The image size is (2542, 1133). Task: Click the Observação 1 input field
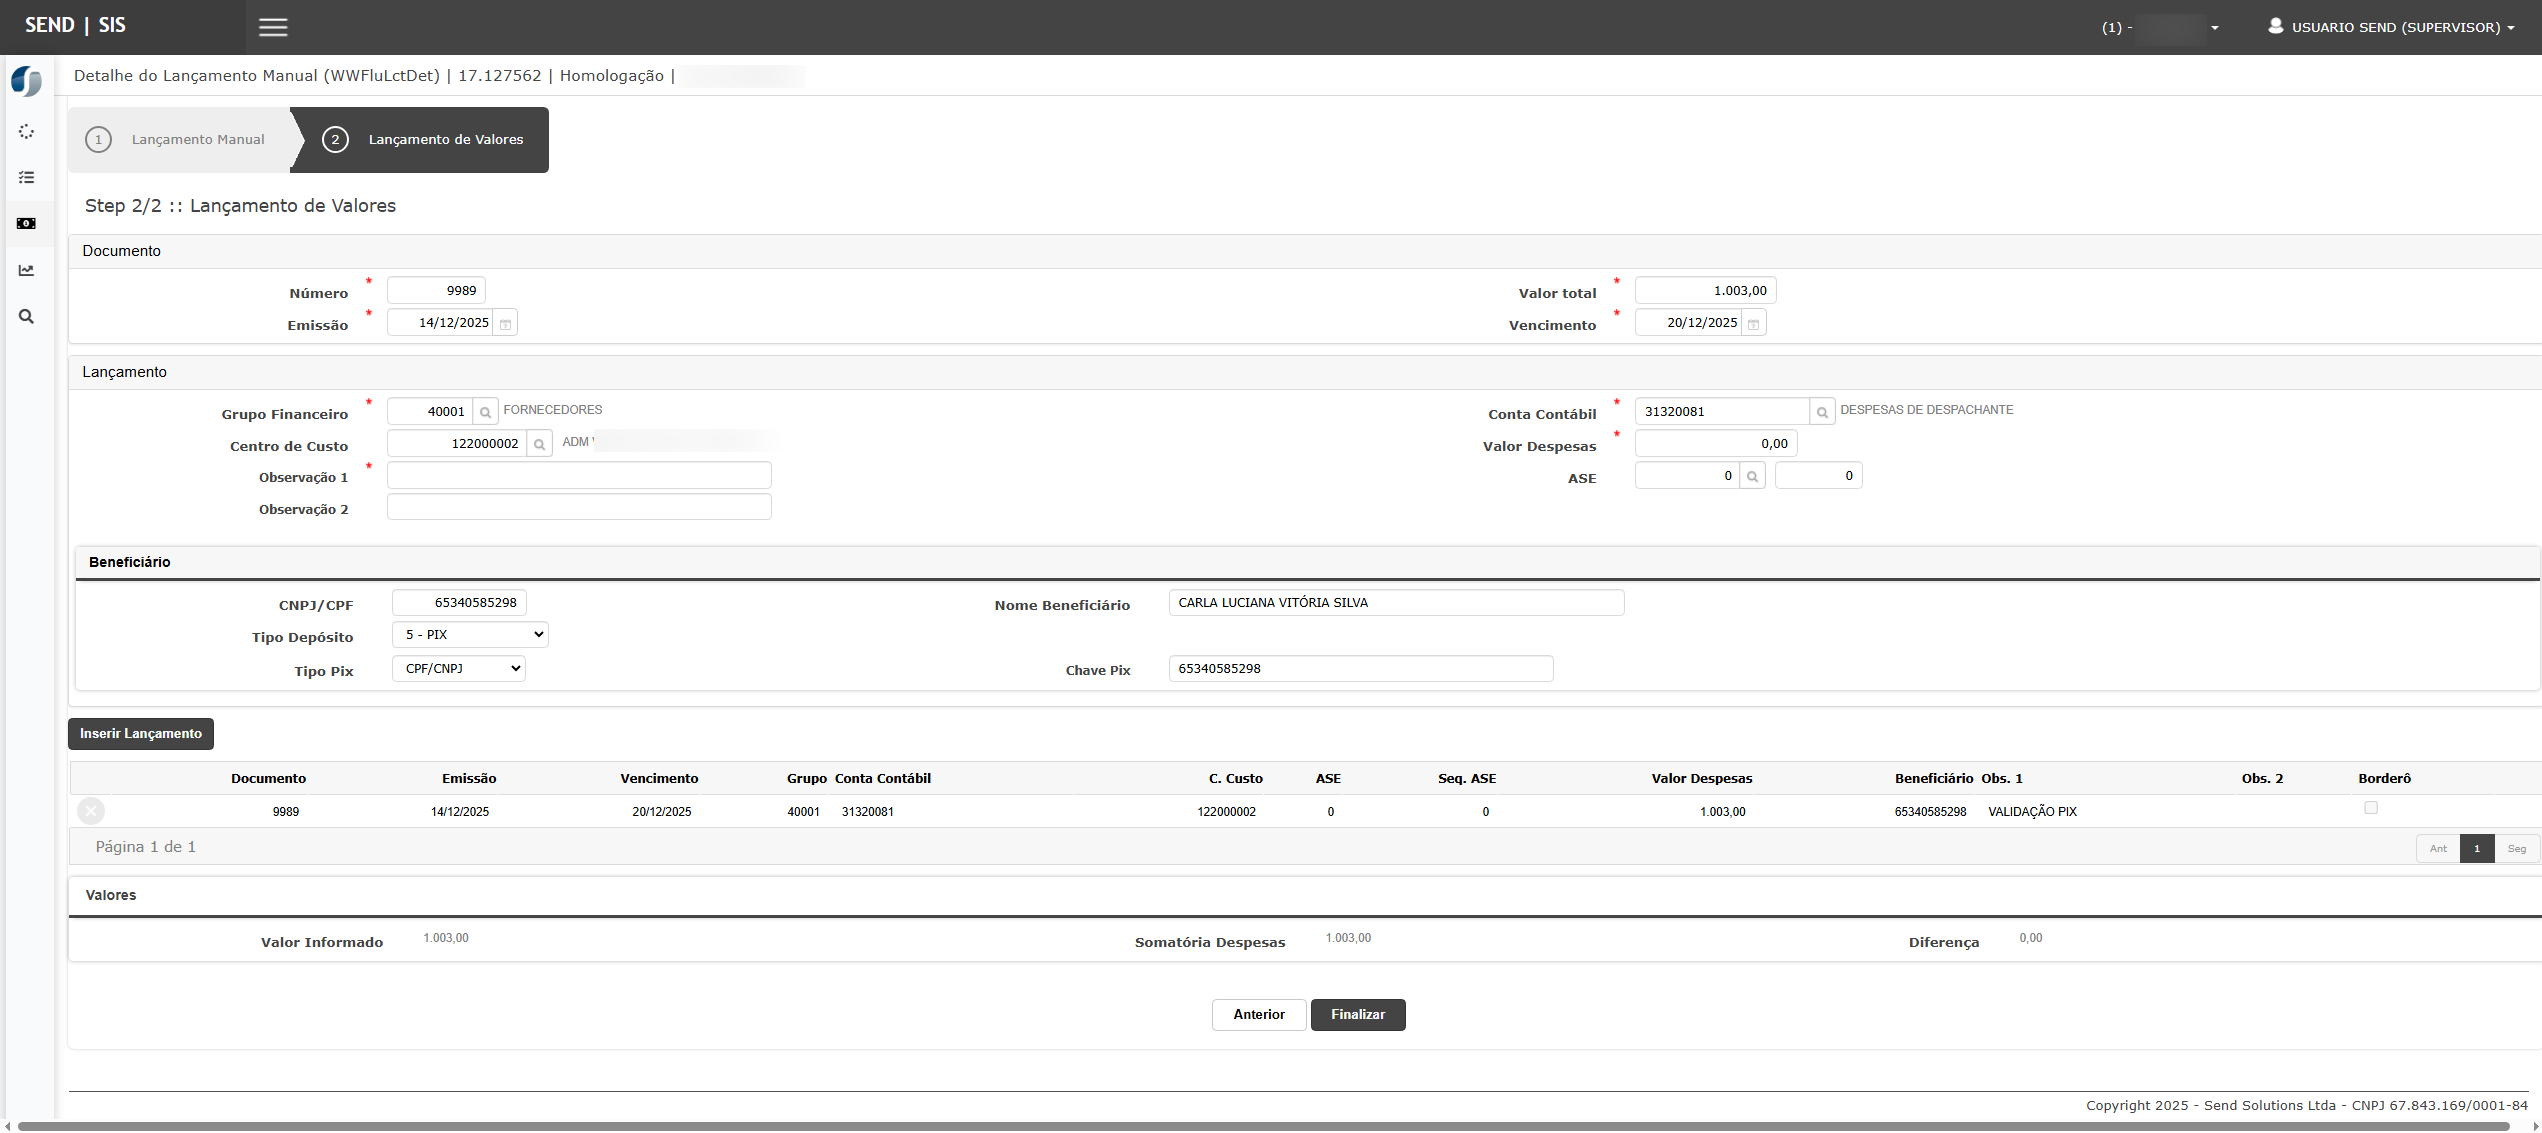coord(579,476)
